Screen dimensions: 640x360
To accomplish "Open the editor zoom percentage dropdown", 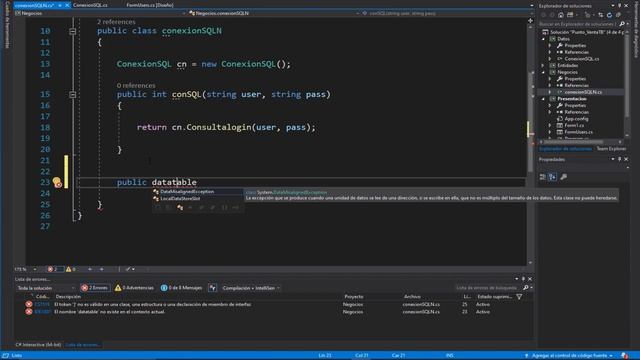I will click(x=25, y=269).
